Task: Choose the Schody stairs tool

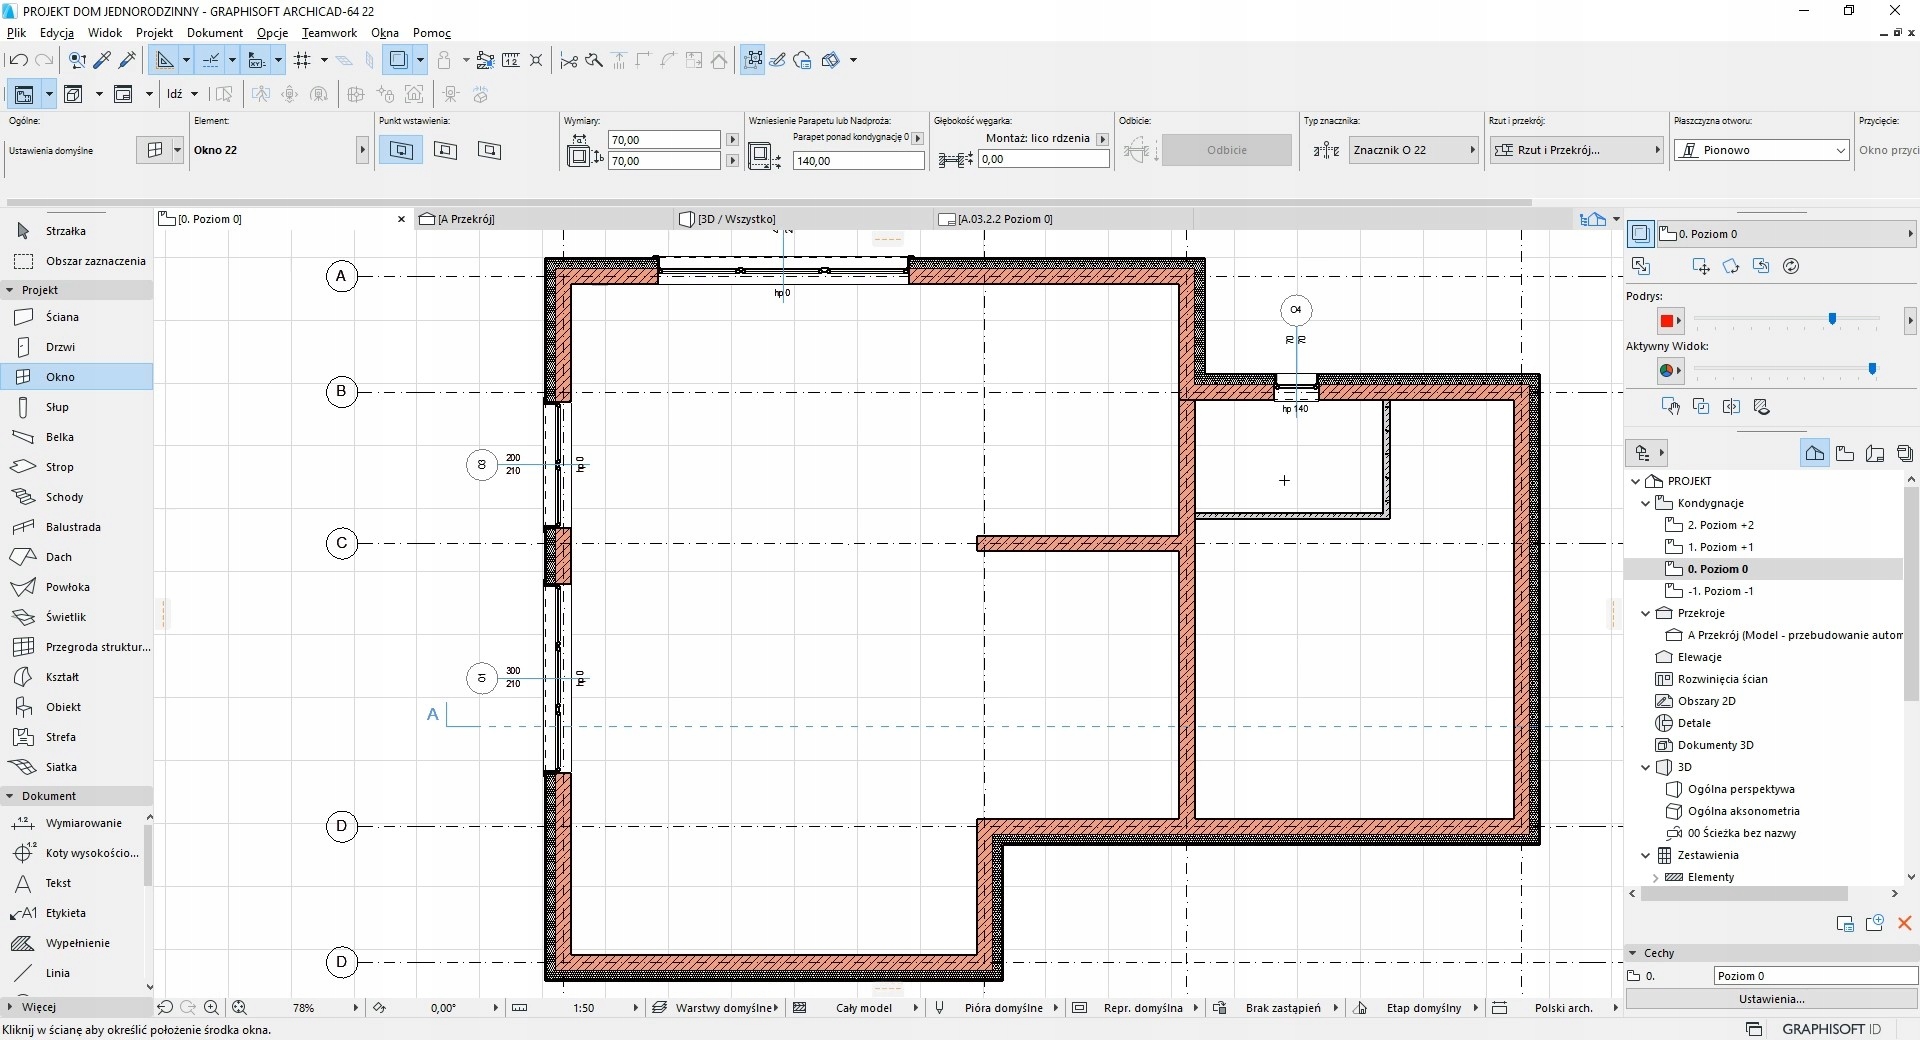Action: pos(64,497)
